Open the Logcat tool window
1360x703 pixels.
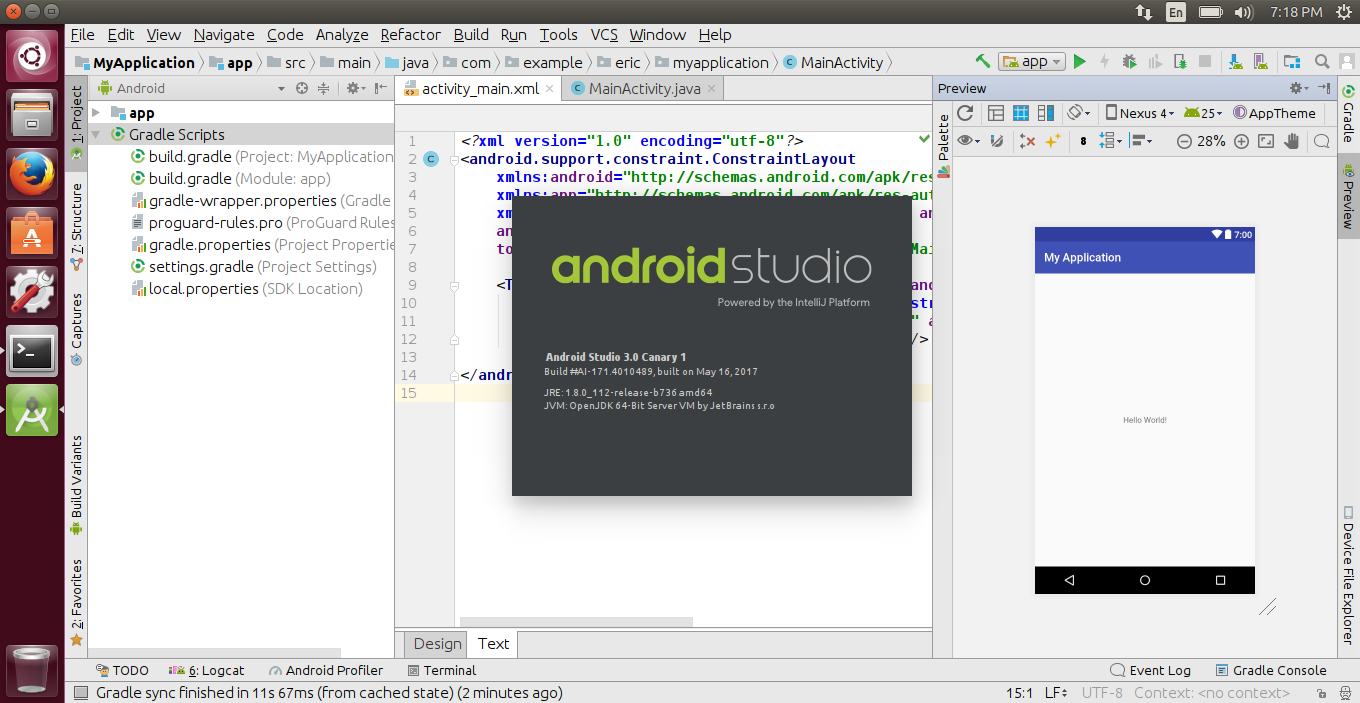pyautogui.click(x=207, y=670)
